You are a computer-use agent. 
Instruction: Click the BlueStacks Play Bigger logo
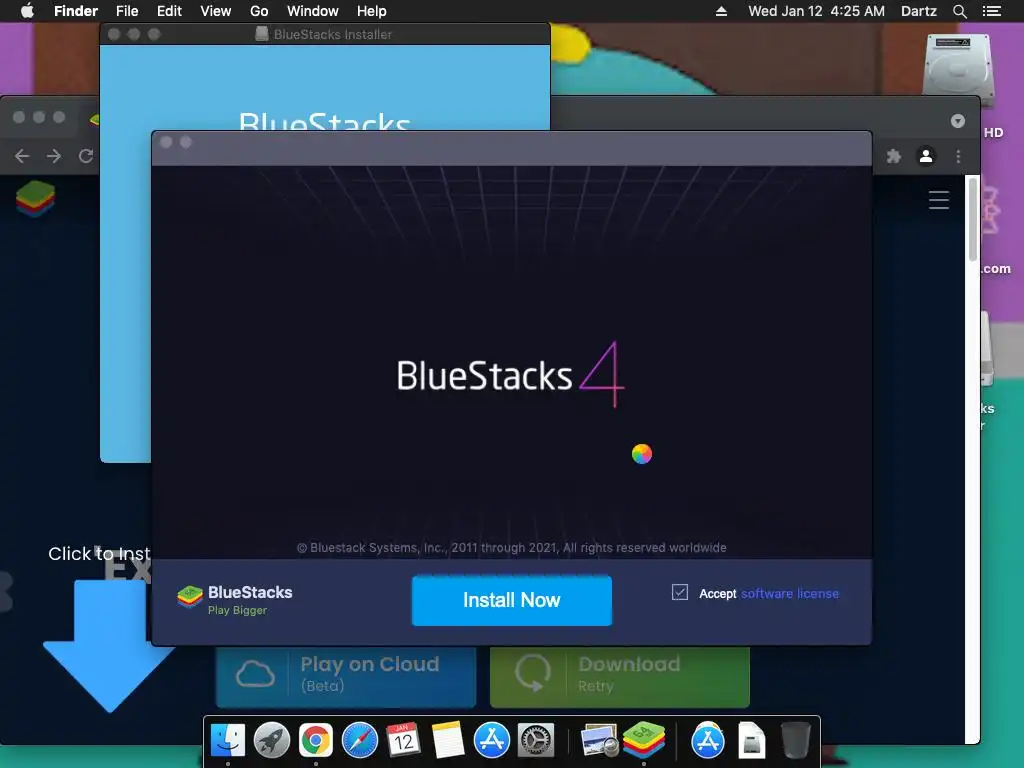coord(235,600)
